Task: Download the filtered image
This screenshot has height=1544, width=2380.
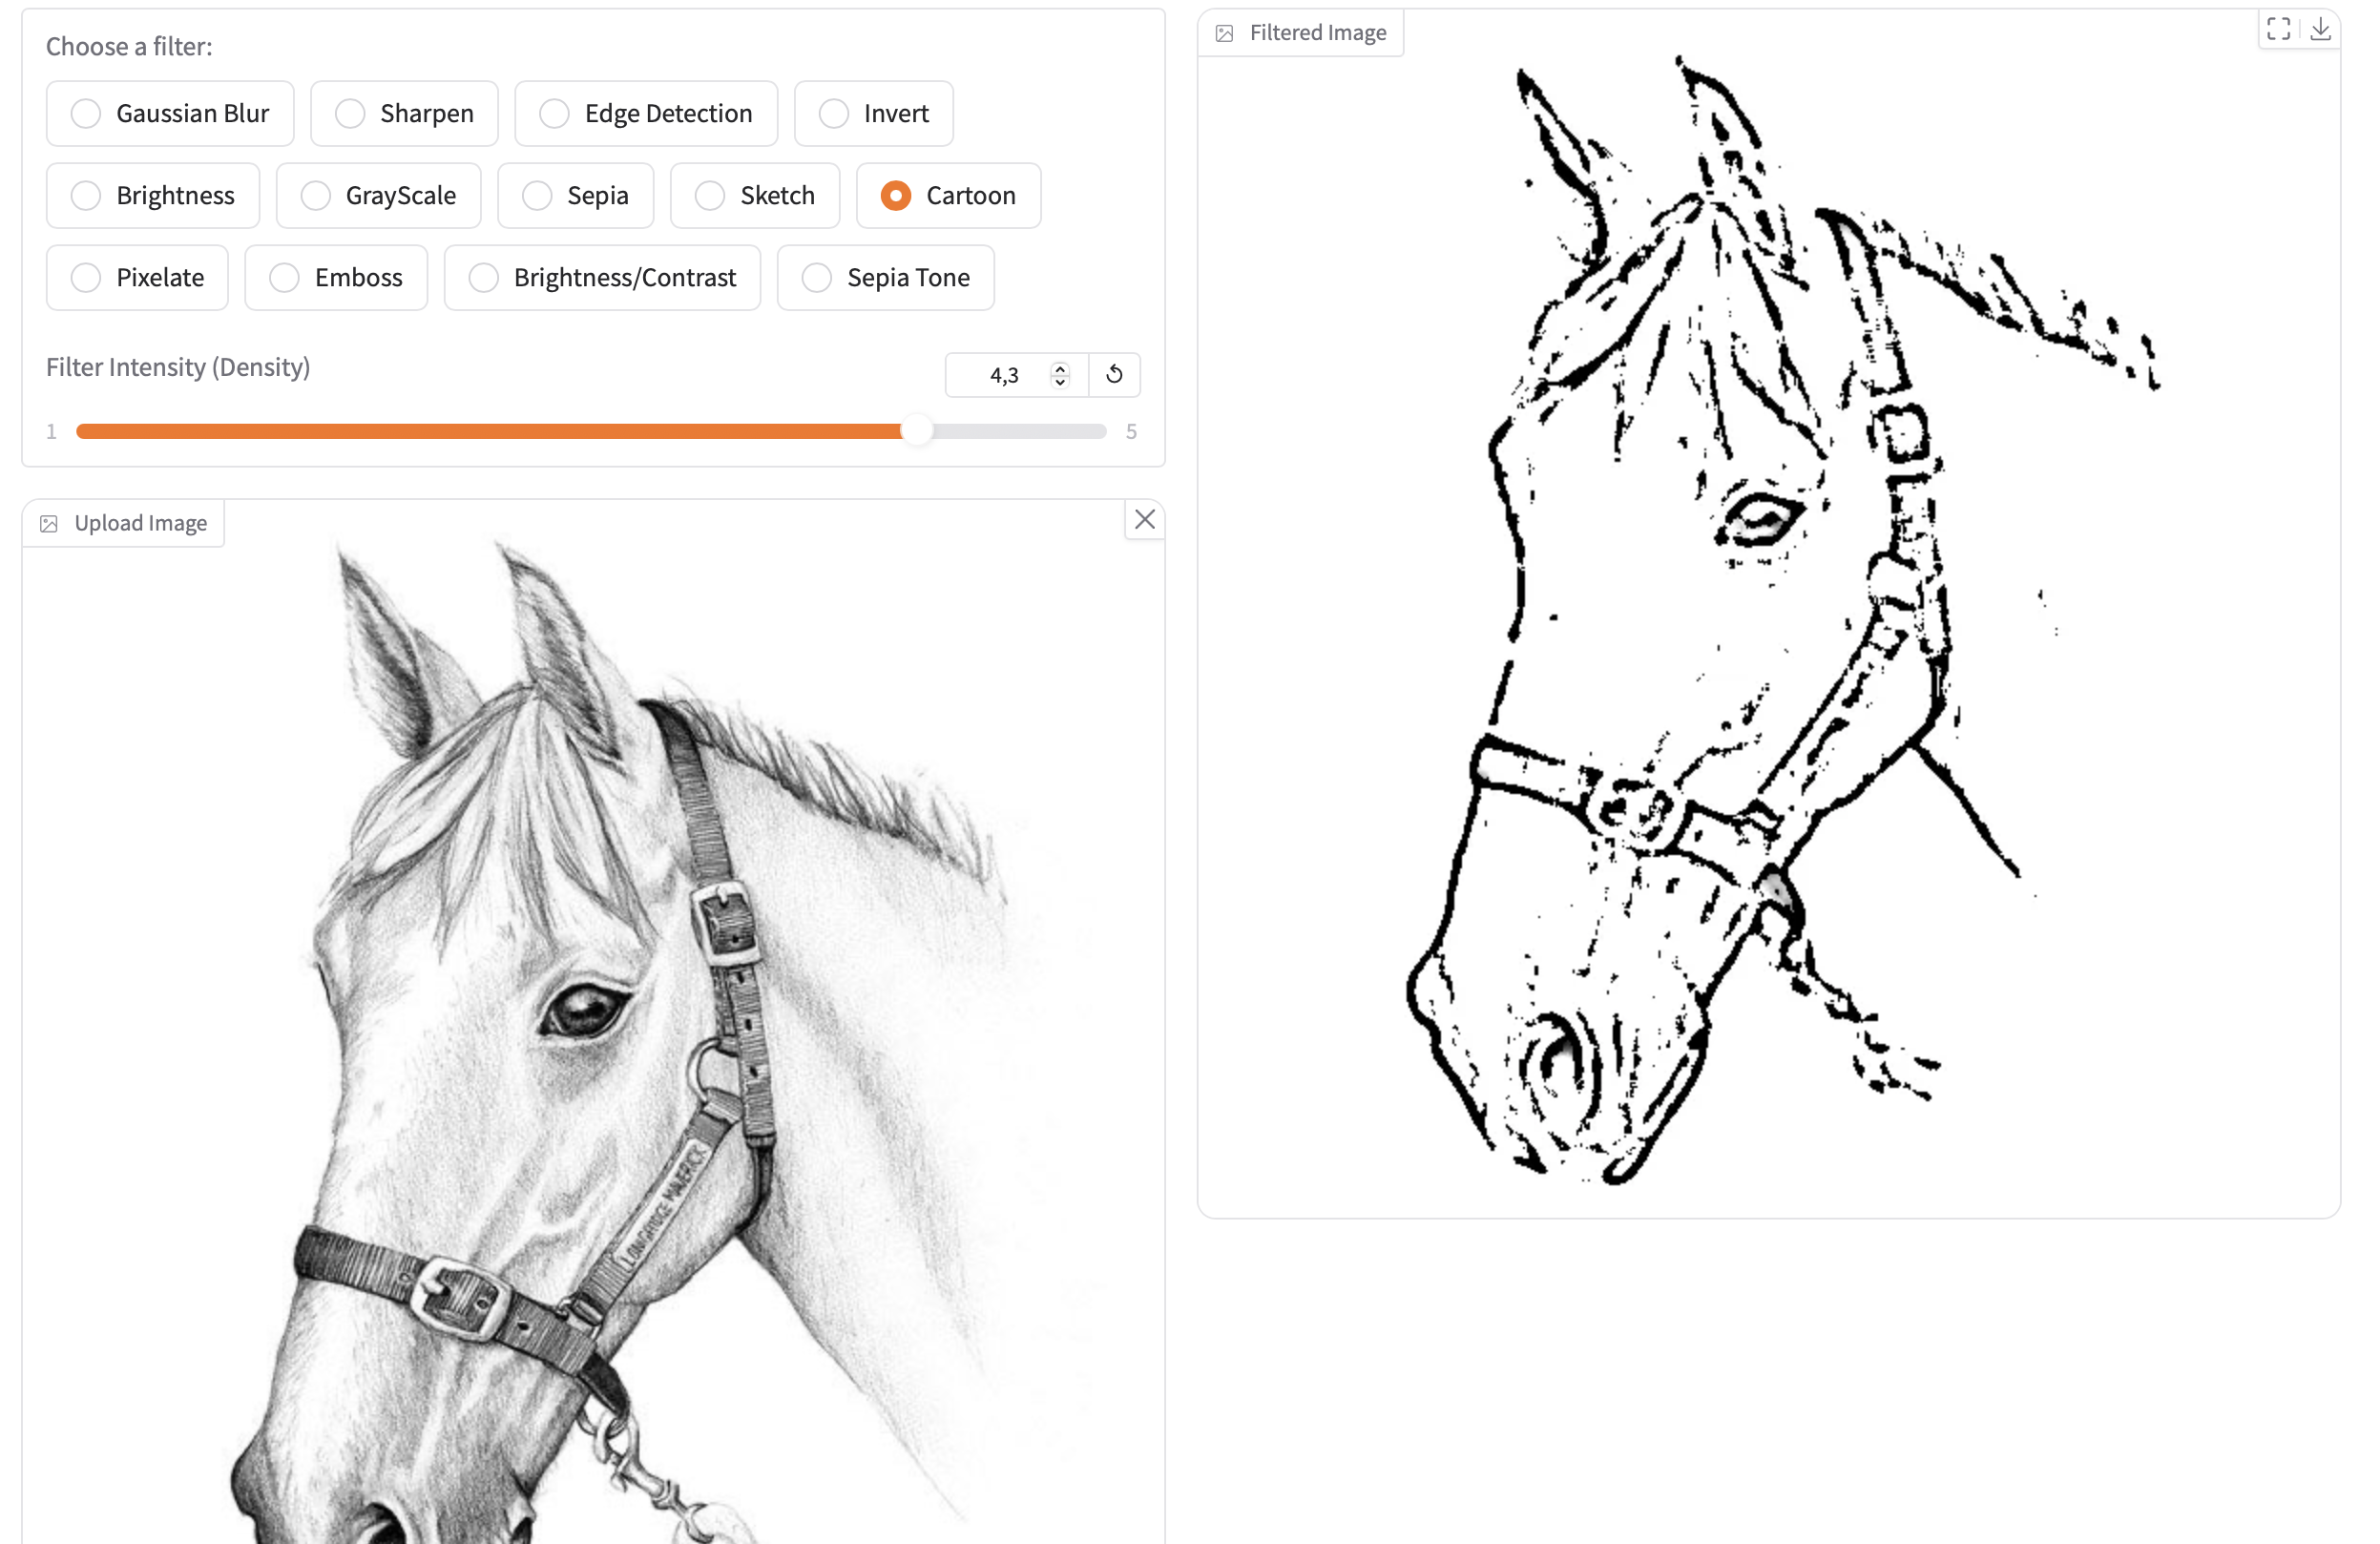Action: [x=2322, y=29]
